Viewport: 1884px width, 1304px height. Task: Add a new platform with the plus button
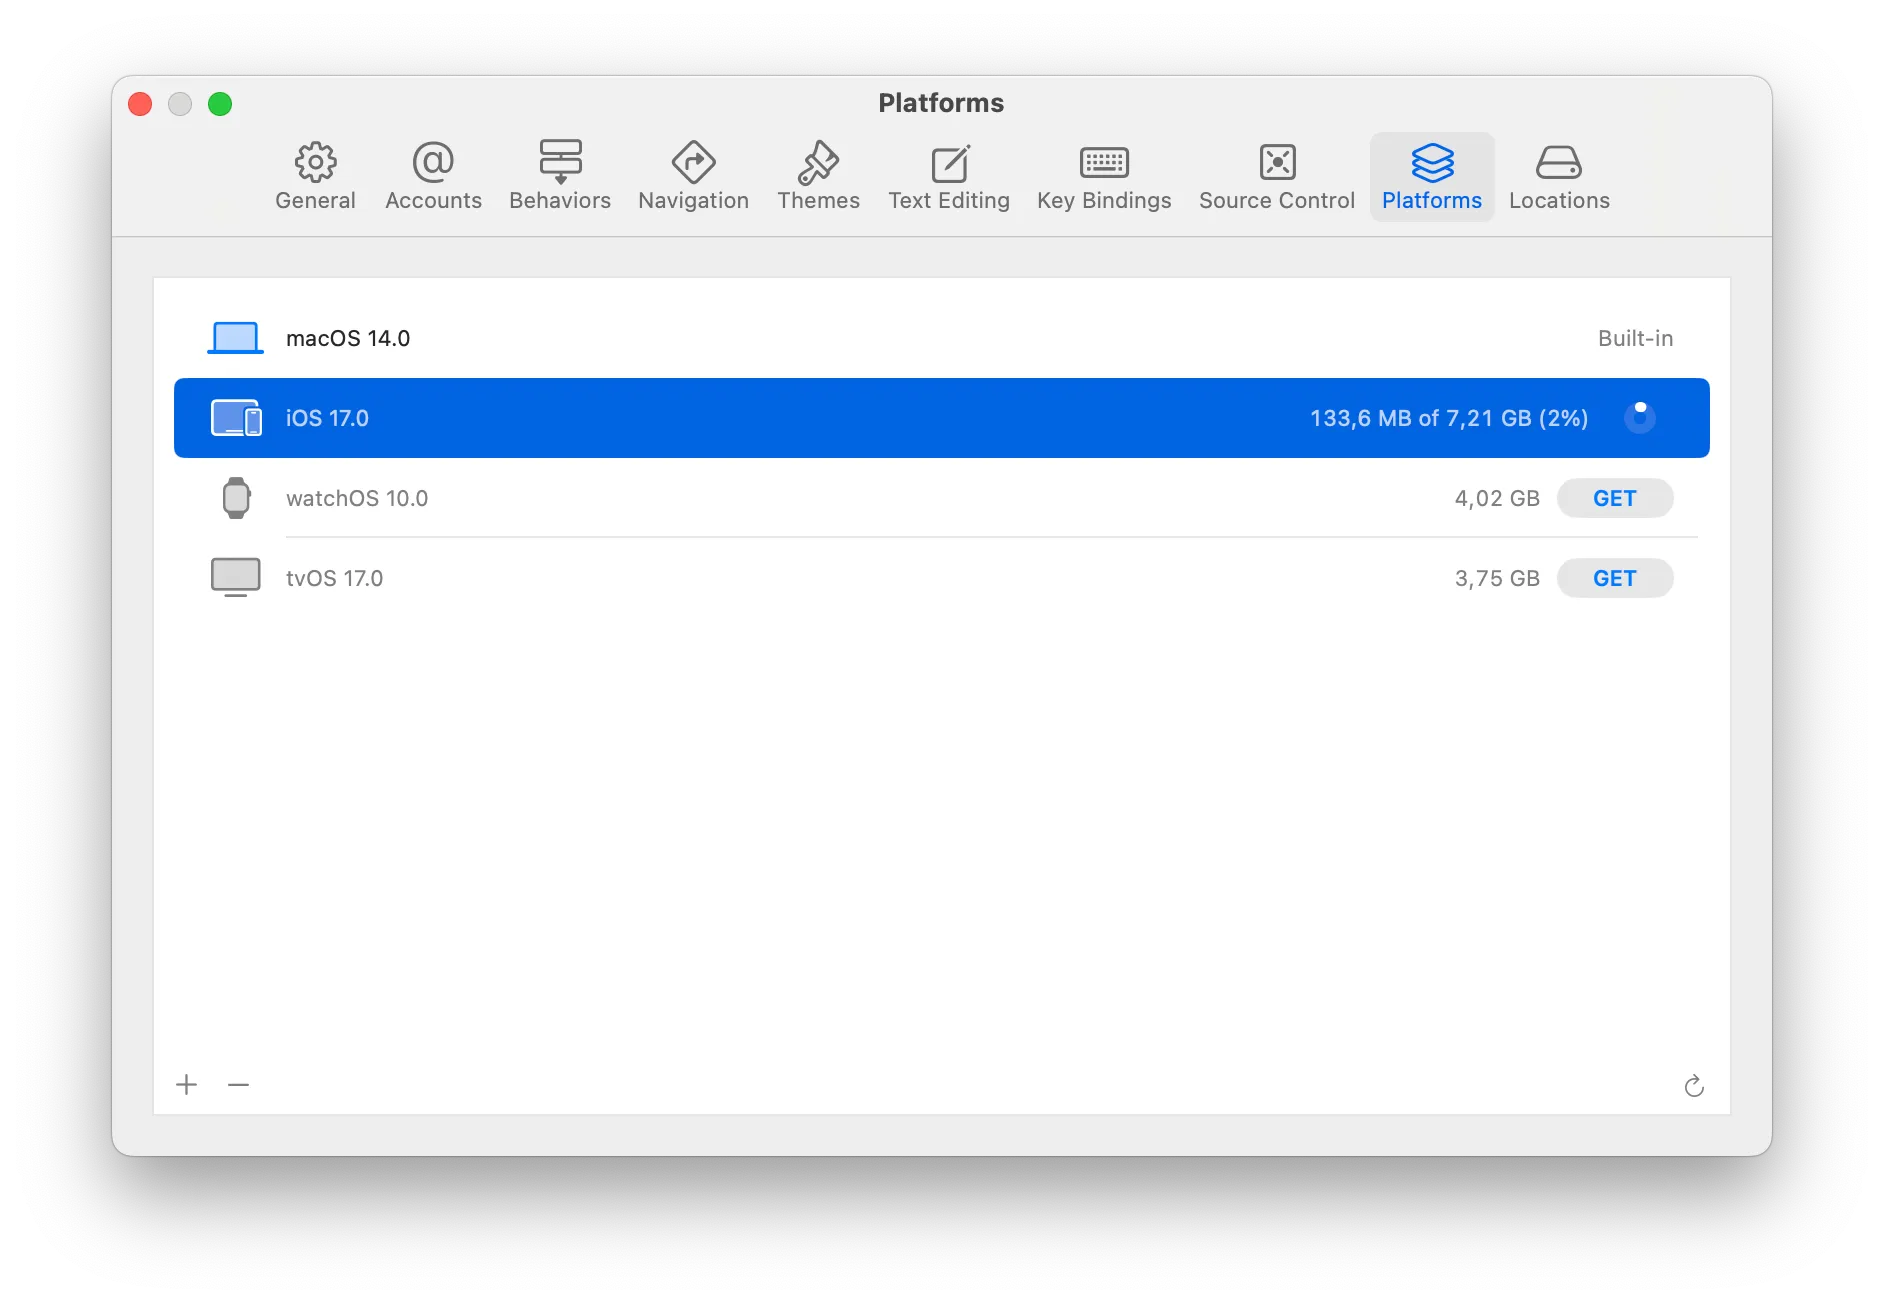[186, 1084]
